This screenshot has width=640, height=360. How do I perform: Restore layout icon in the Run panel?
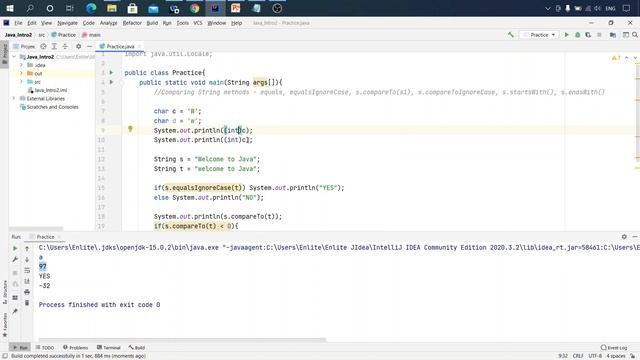pos(15,298)
